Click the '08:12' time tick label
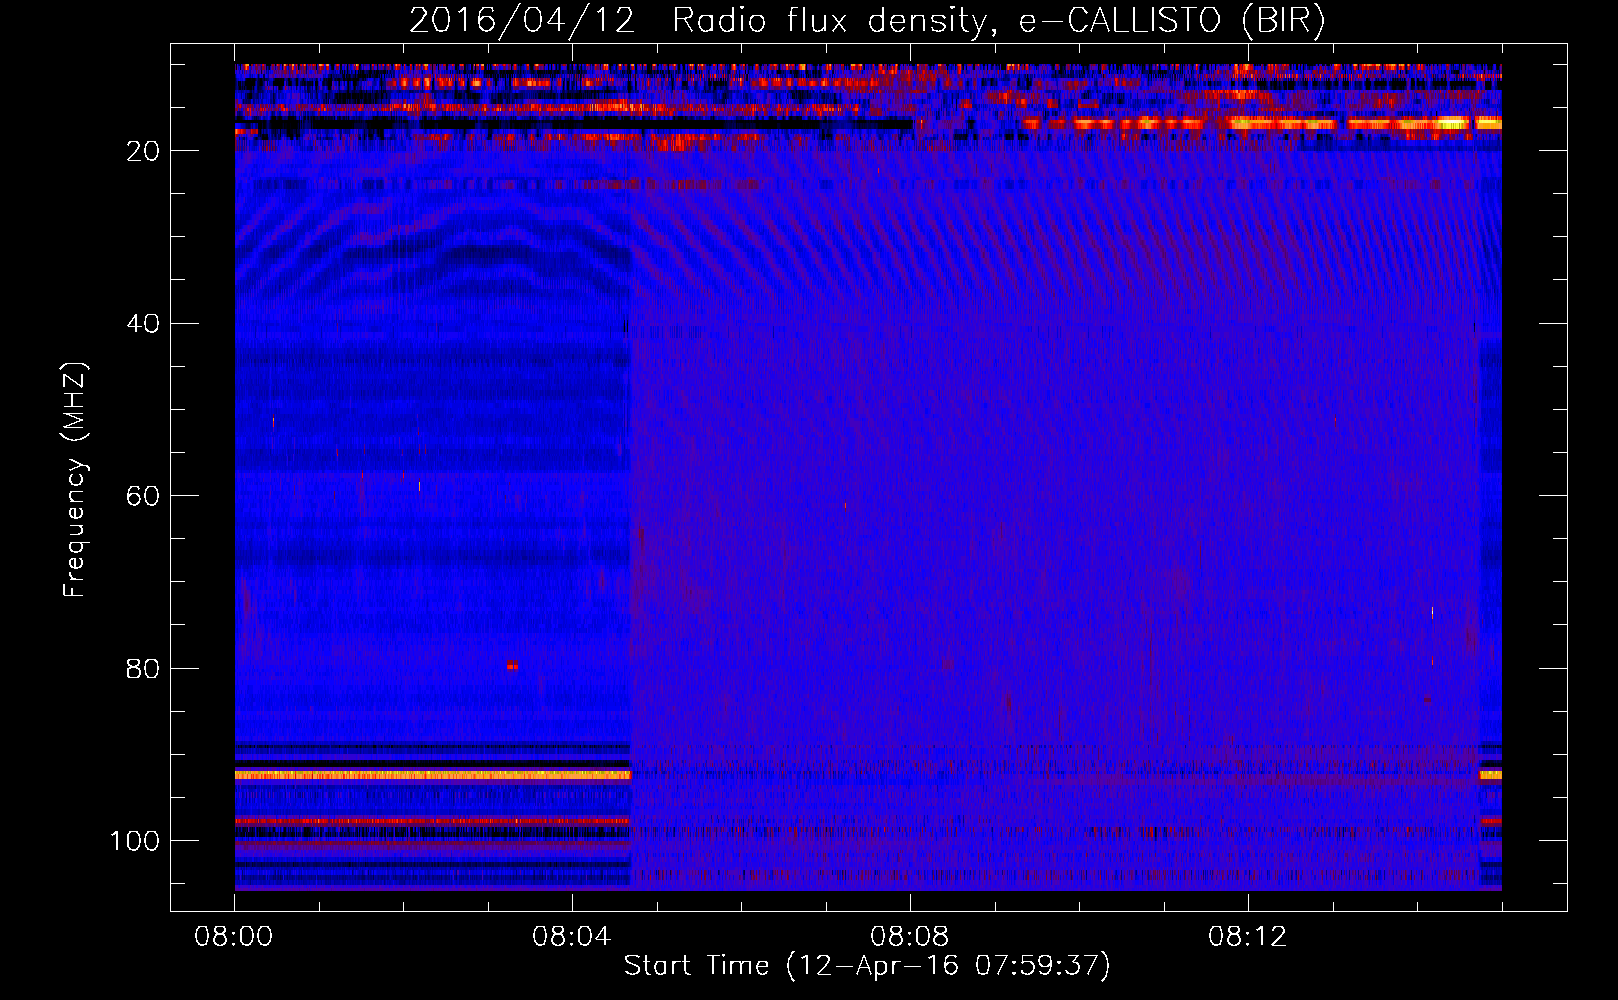1618x1000 pixels. tap(1248, 937)
